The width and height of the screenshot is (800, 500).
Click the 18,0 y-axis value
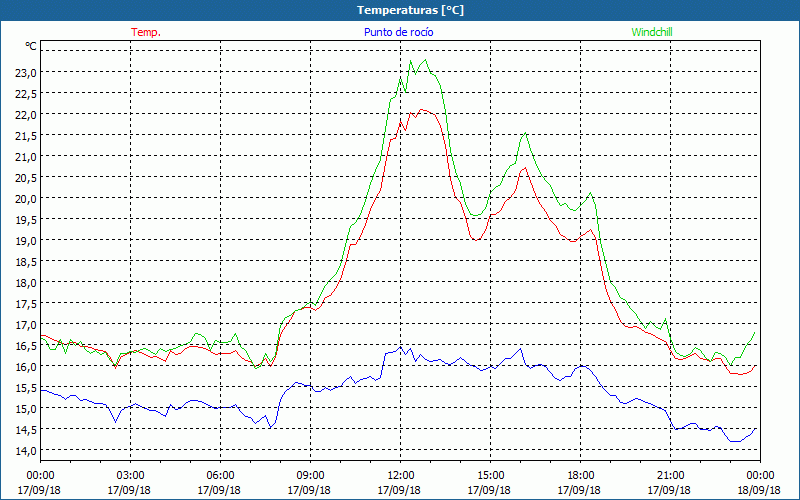tap(26, 283)
